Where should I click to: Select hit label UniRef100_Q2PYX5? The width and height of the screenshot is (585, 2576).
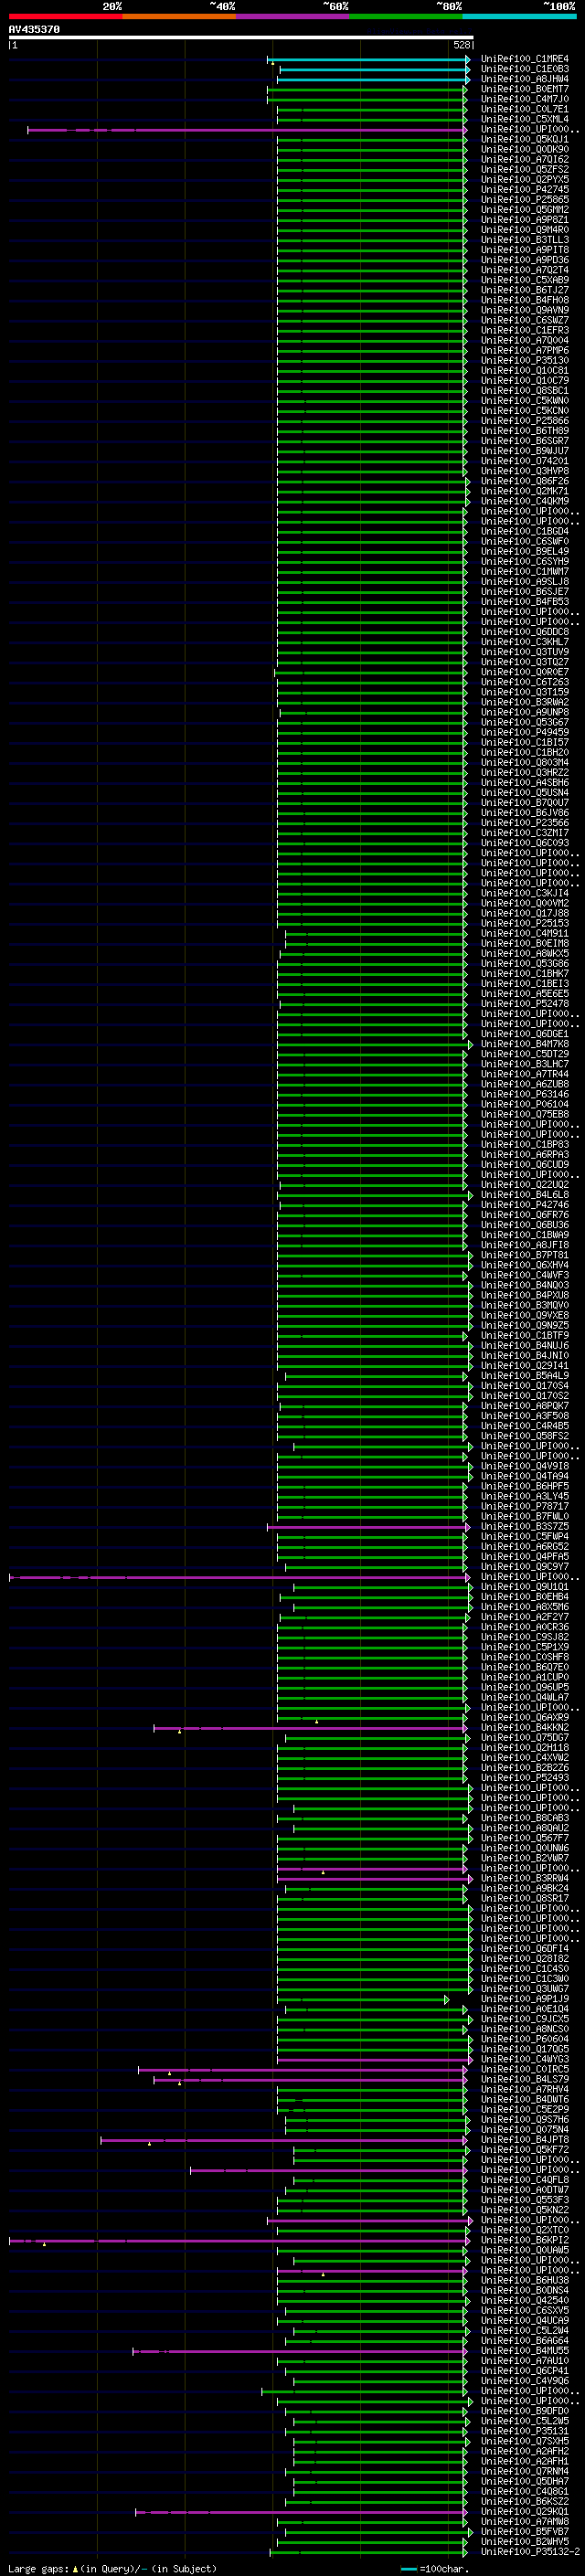[x=524, y=179]
